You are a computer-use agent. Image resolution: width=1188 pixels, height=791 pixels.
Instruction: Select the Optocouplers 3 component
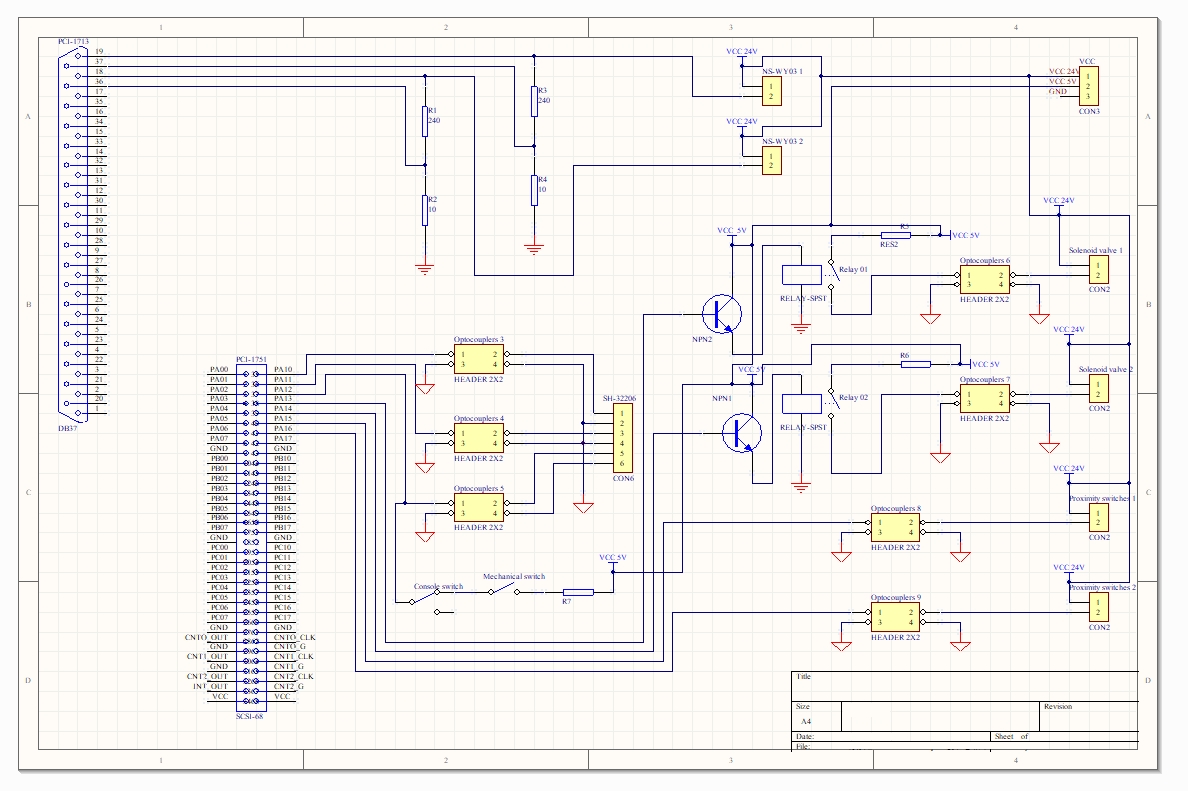[479, 358]
